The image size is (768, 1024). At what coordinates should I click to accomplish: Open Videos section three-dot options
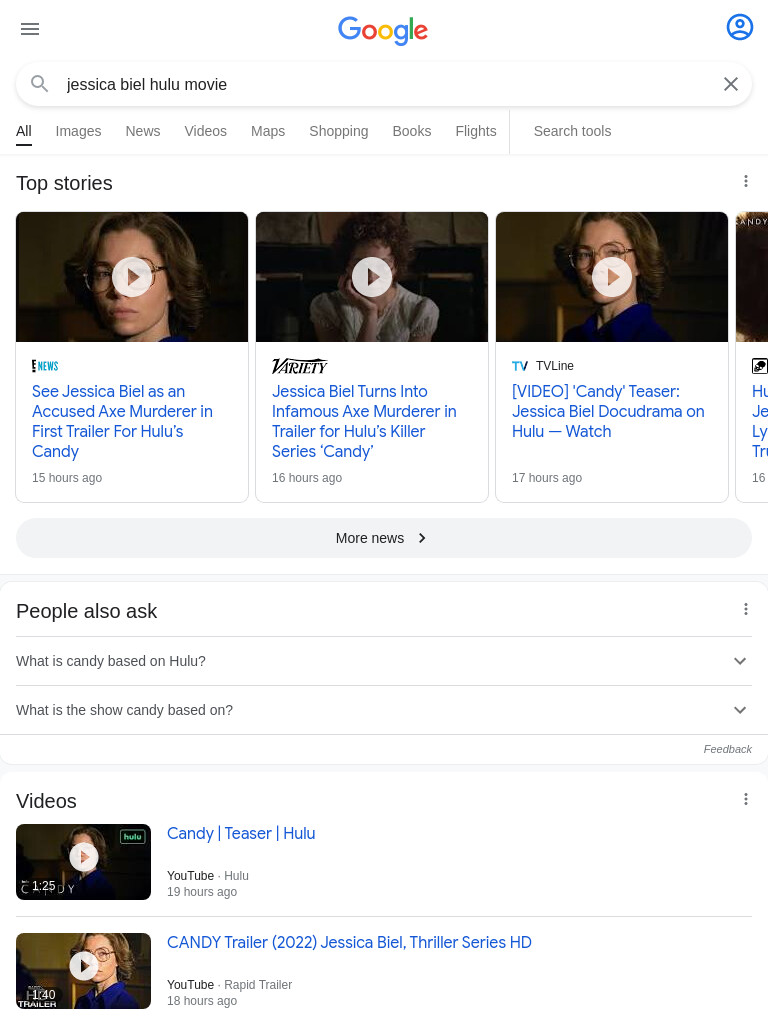(745, 799)
